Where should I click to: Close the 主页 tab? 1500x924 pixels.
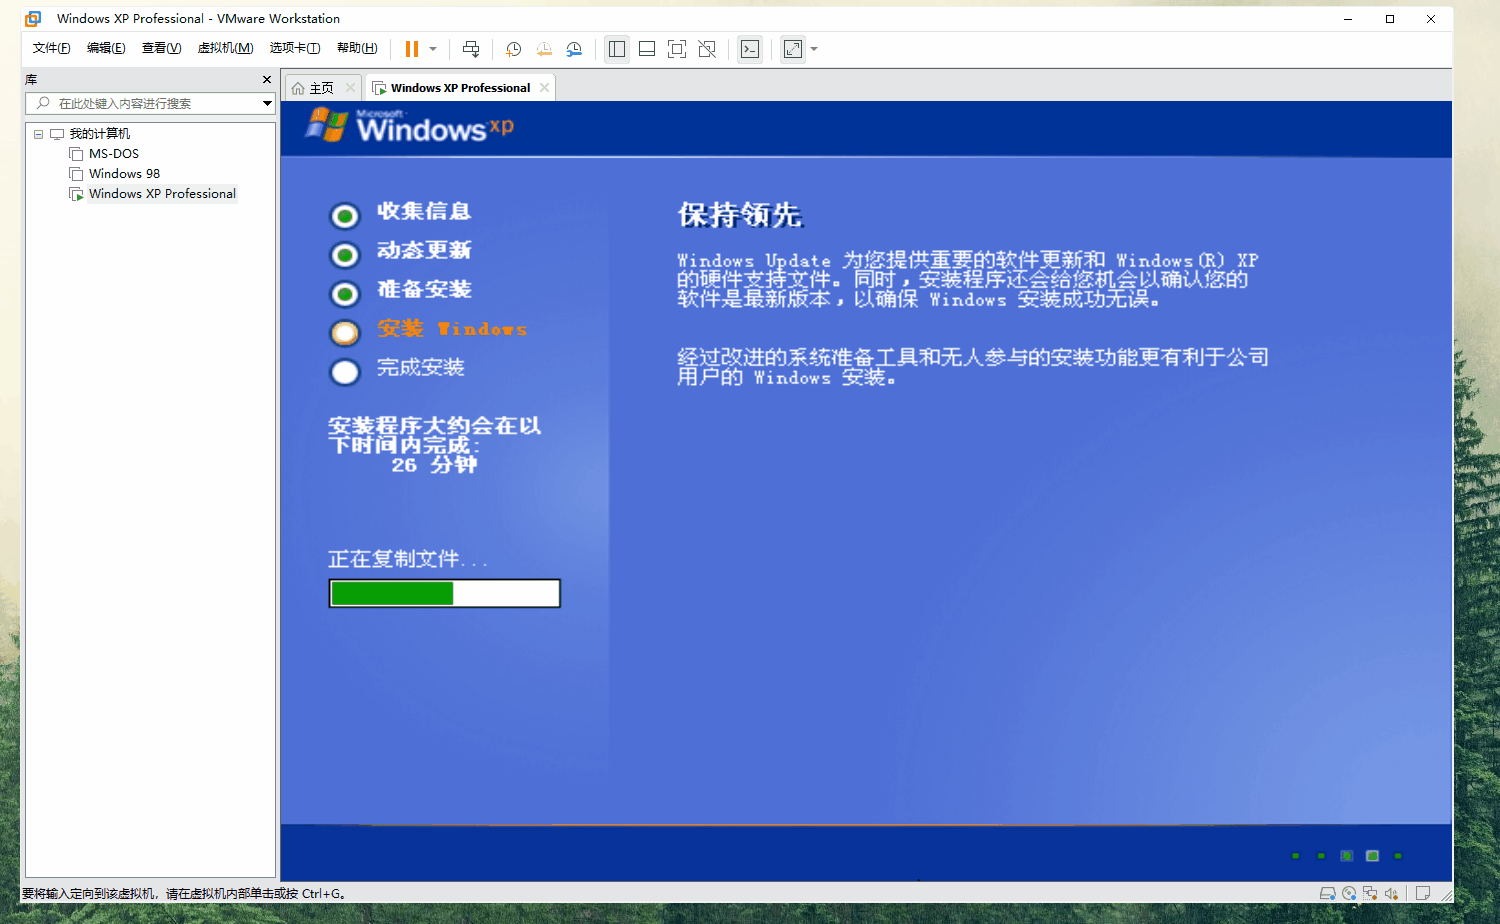coord(350,88)
